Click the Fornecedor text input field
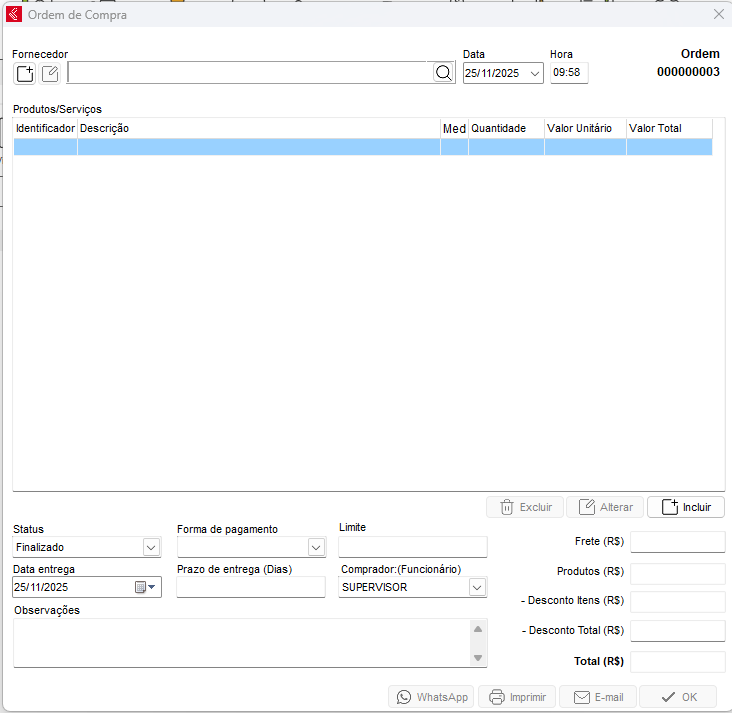 250,73
